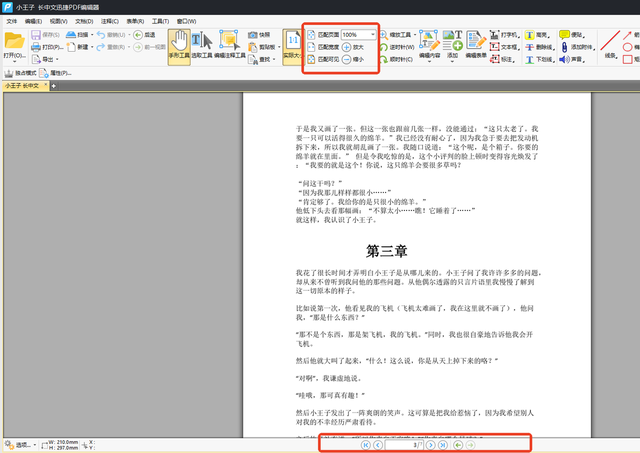Select the 文本框 text box tool
Screen dimensions: 640x453
point(504,47)
